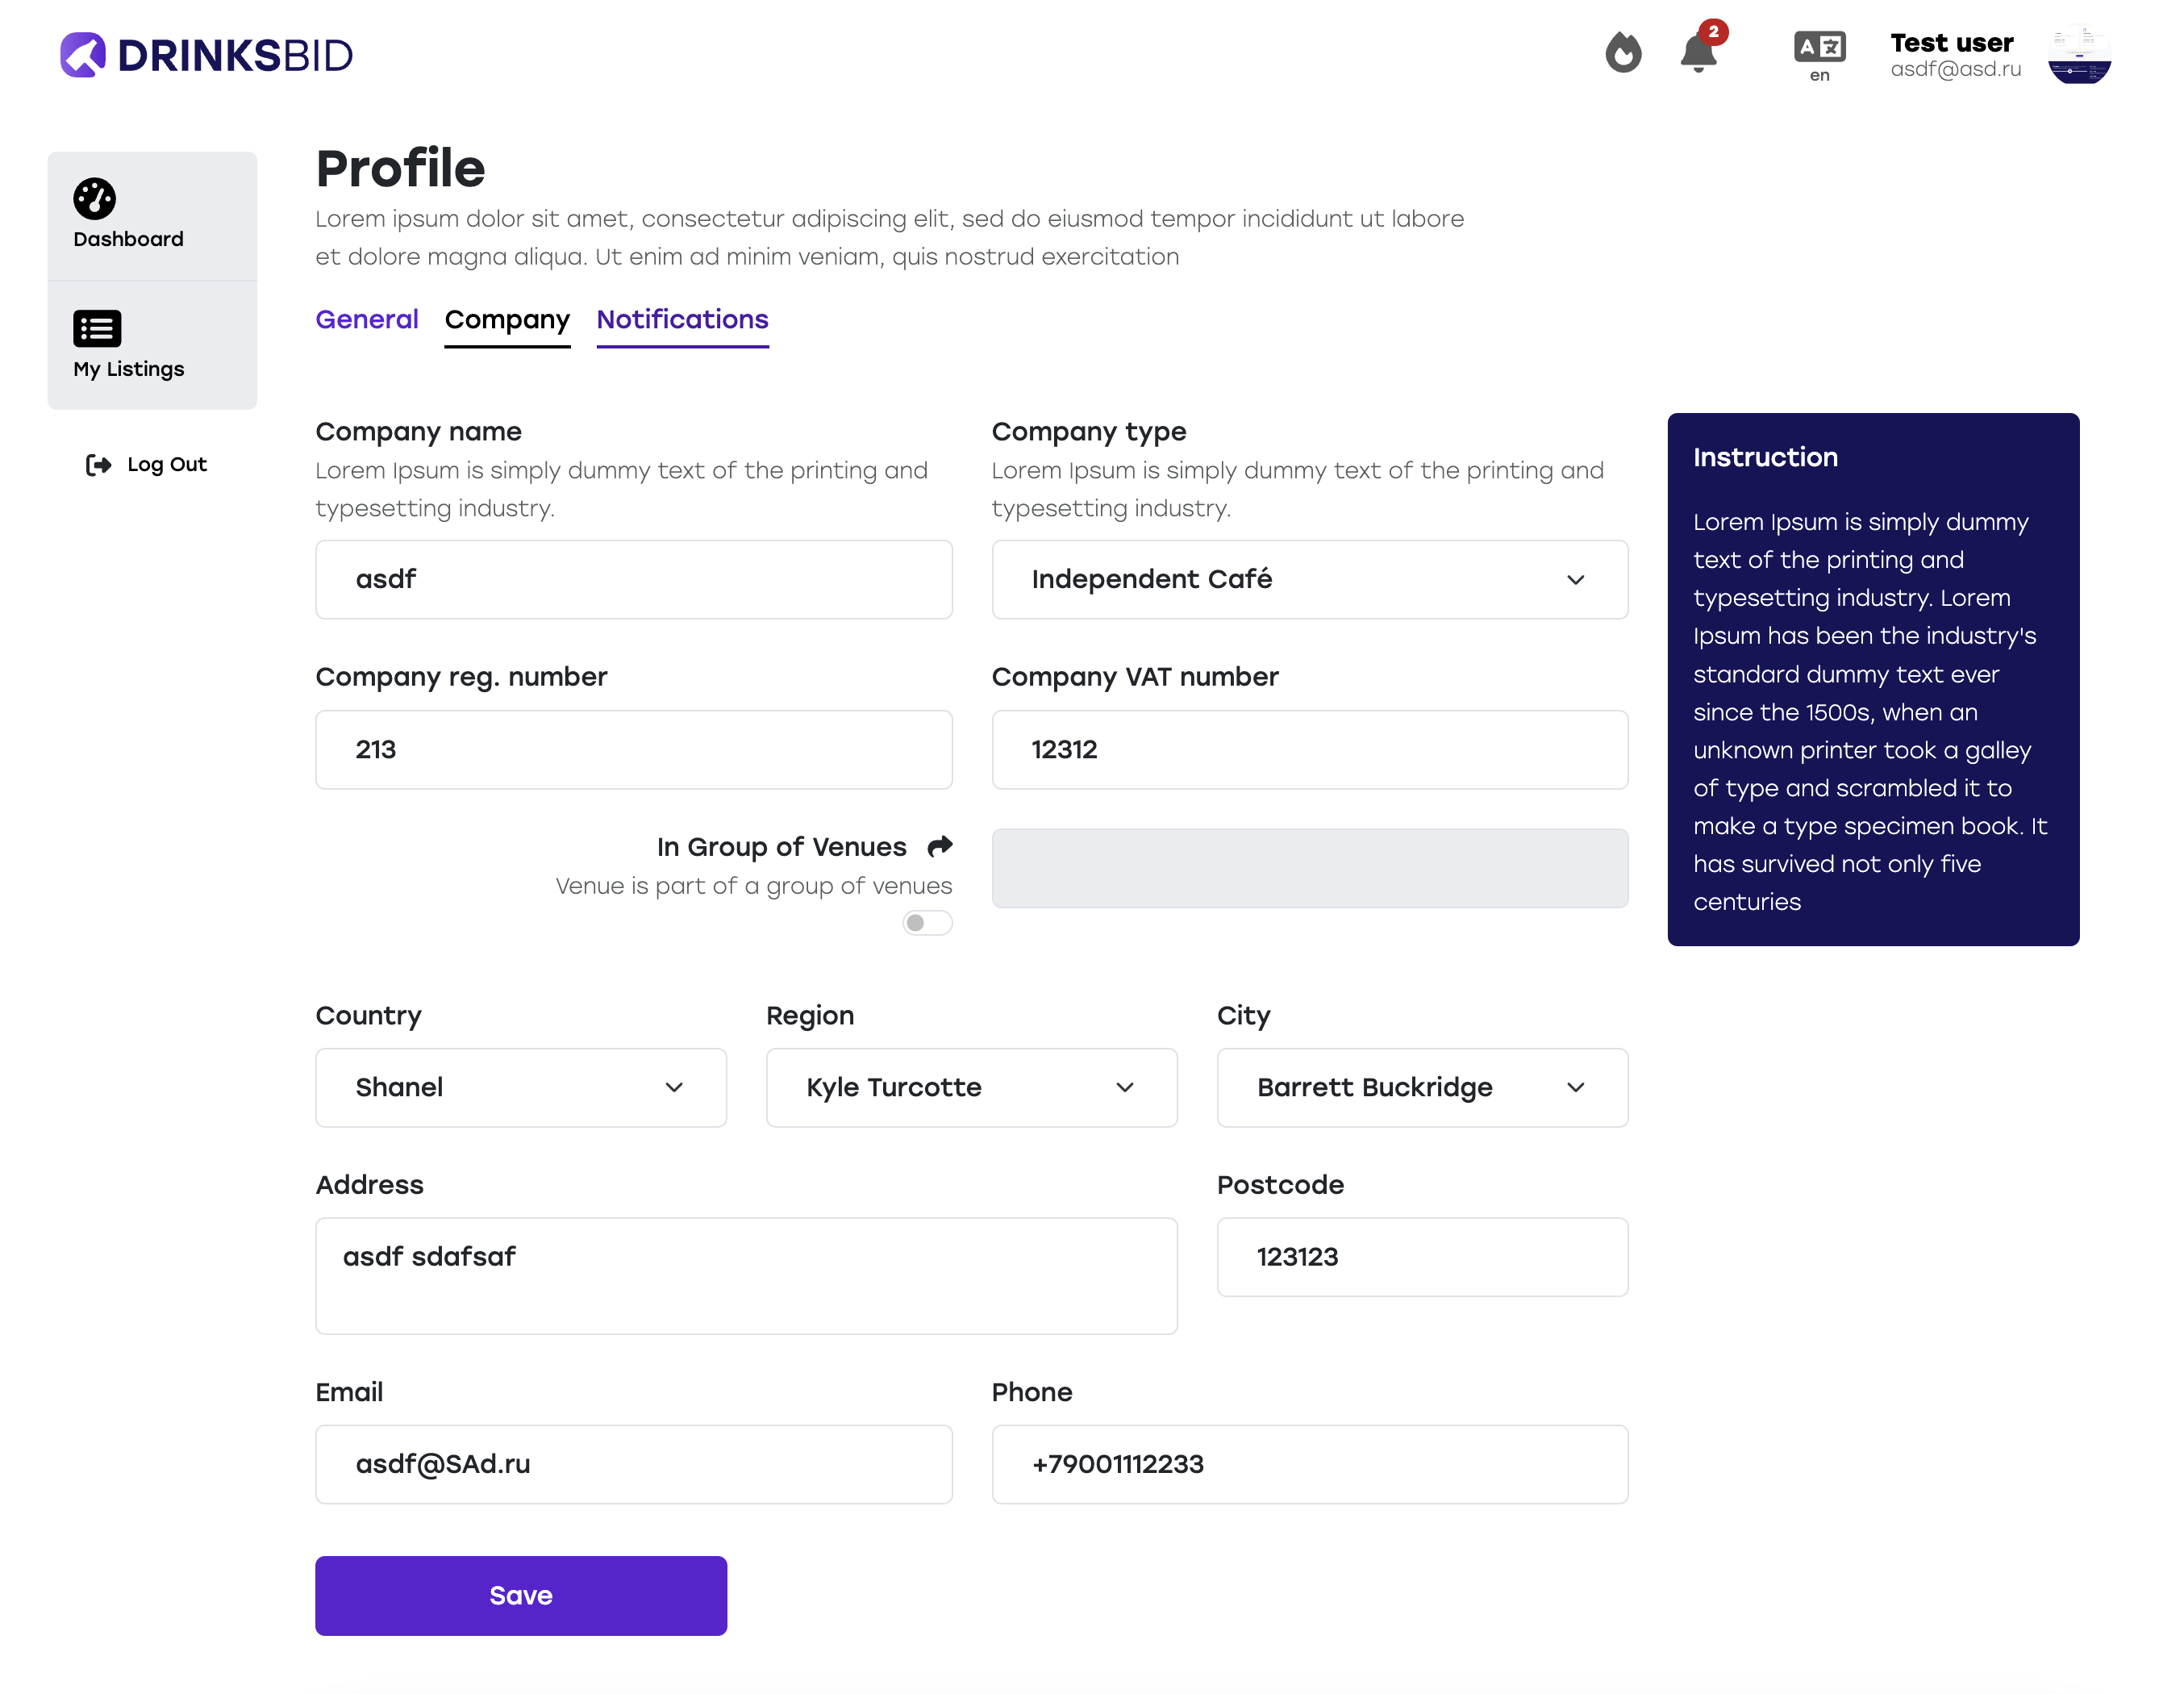Click the DrinksBid logo icon
Image resolution: width=2184 pixels, height=1694 pixels.
coord(83,55)
